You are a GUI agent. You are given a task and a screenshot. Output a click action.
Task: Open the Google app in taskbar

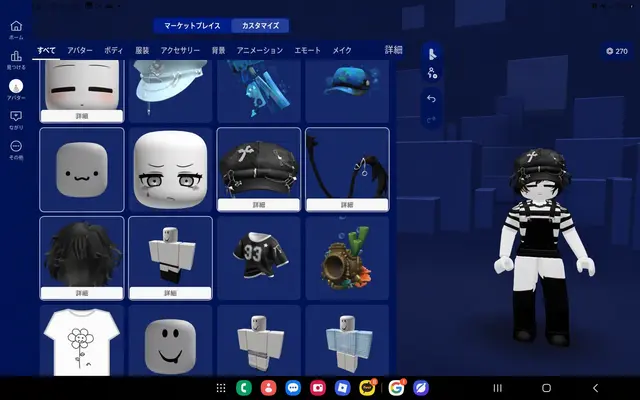point(396,388)
